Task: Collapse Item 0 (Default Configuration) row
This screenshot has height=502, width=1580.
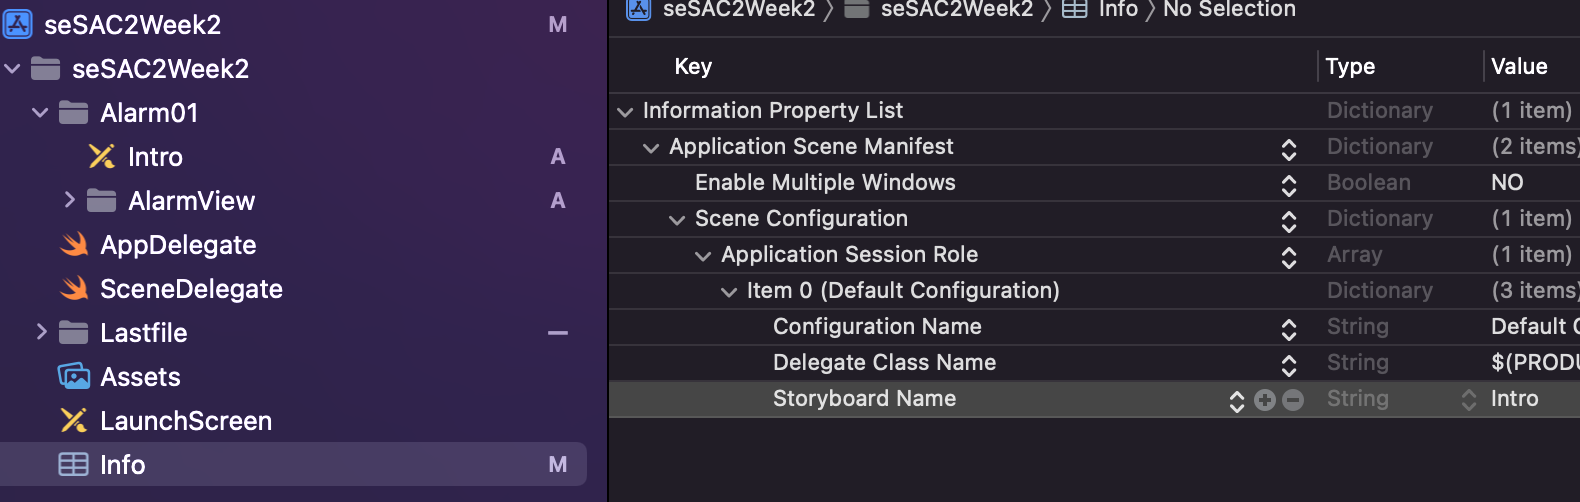Action: [x=729, y=292]
